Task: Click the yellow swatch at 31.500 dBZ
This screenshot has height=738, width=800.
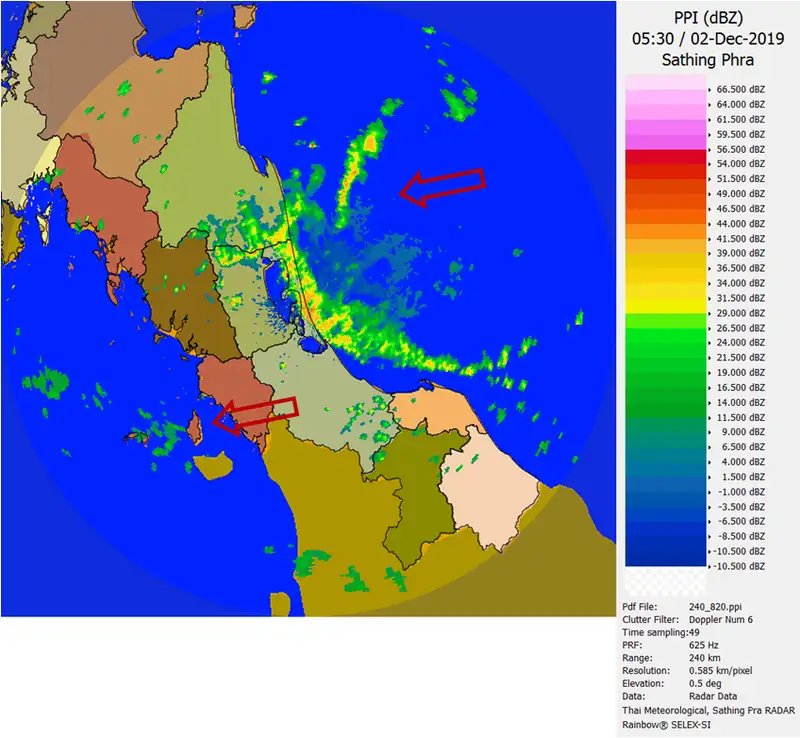Action: point(666,306)
